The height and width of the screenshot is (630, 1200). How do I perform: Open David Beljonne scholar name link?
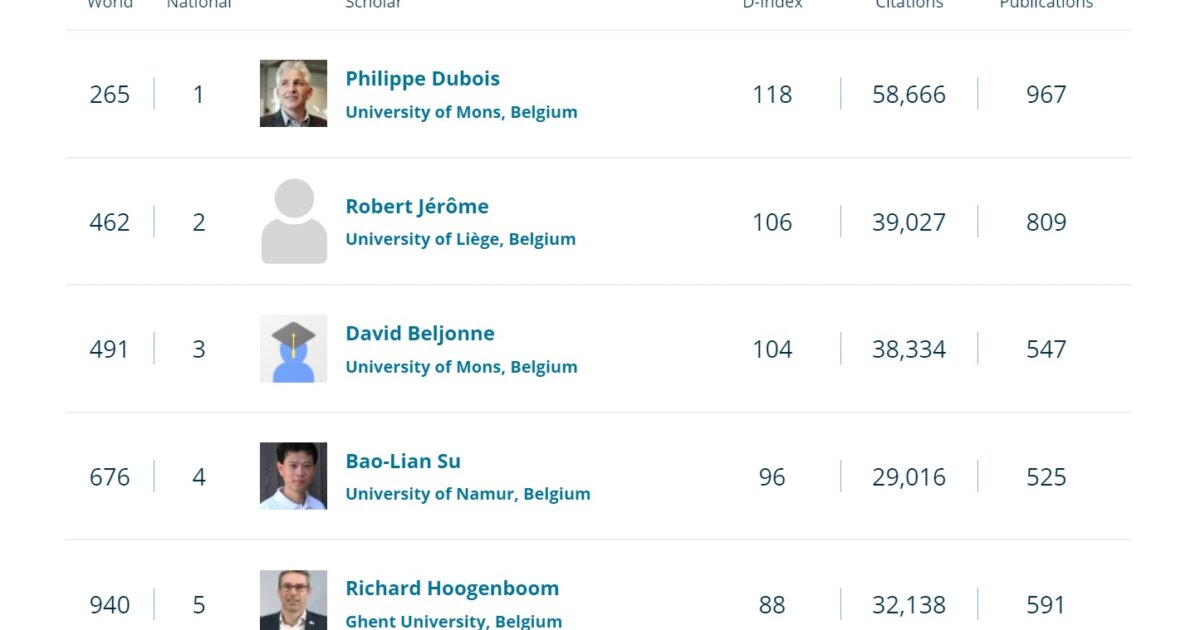pos(420,333)
